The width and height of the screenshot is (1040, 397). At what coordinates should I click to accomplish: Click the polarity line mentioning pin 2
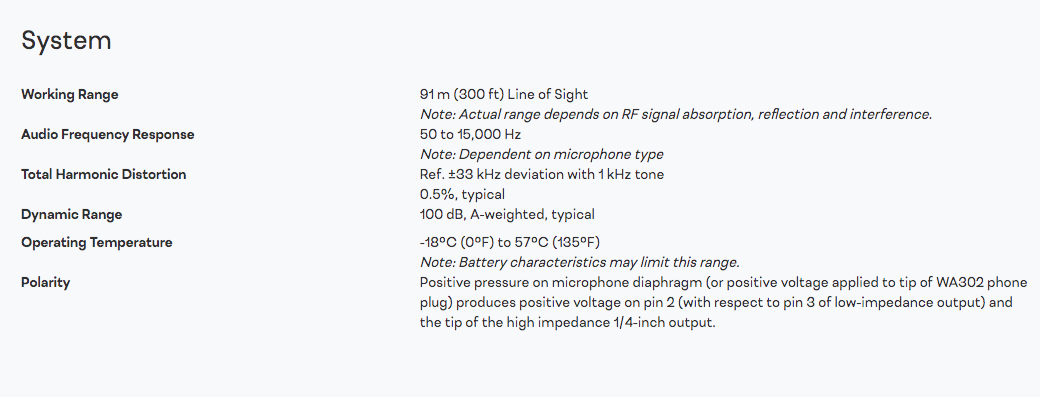(716, 303)
